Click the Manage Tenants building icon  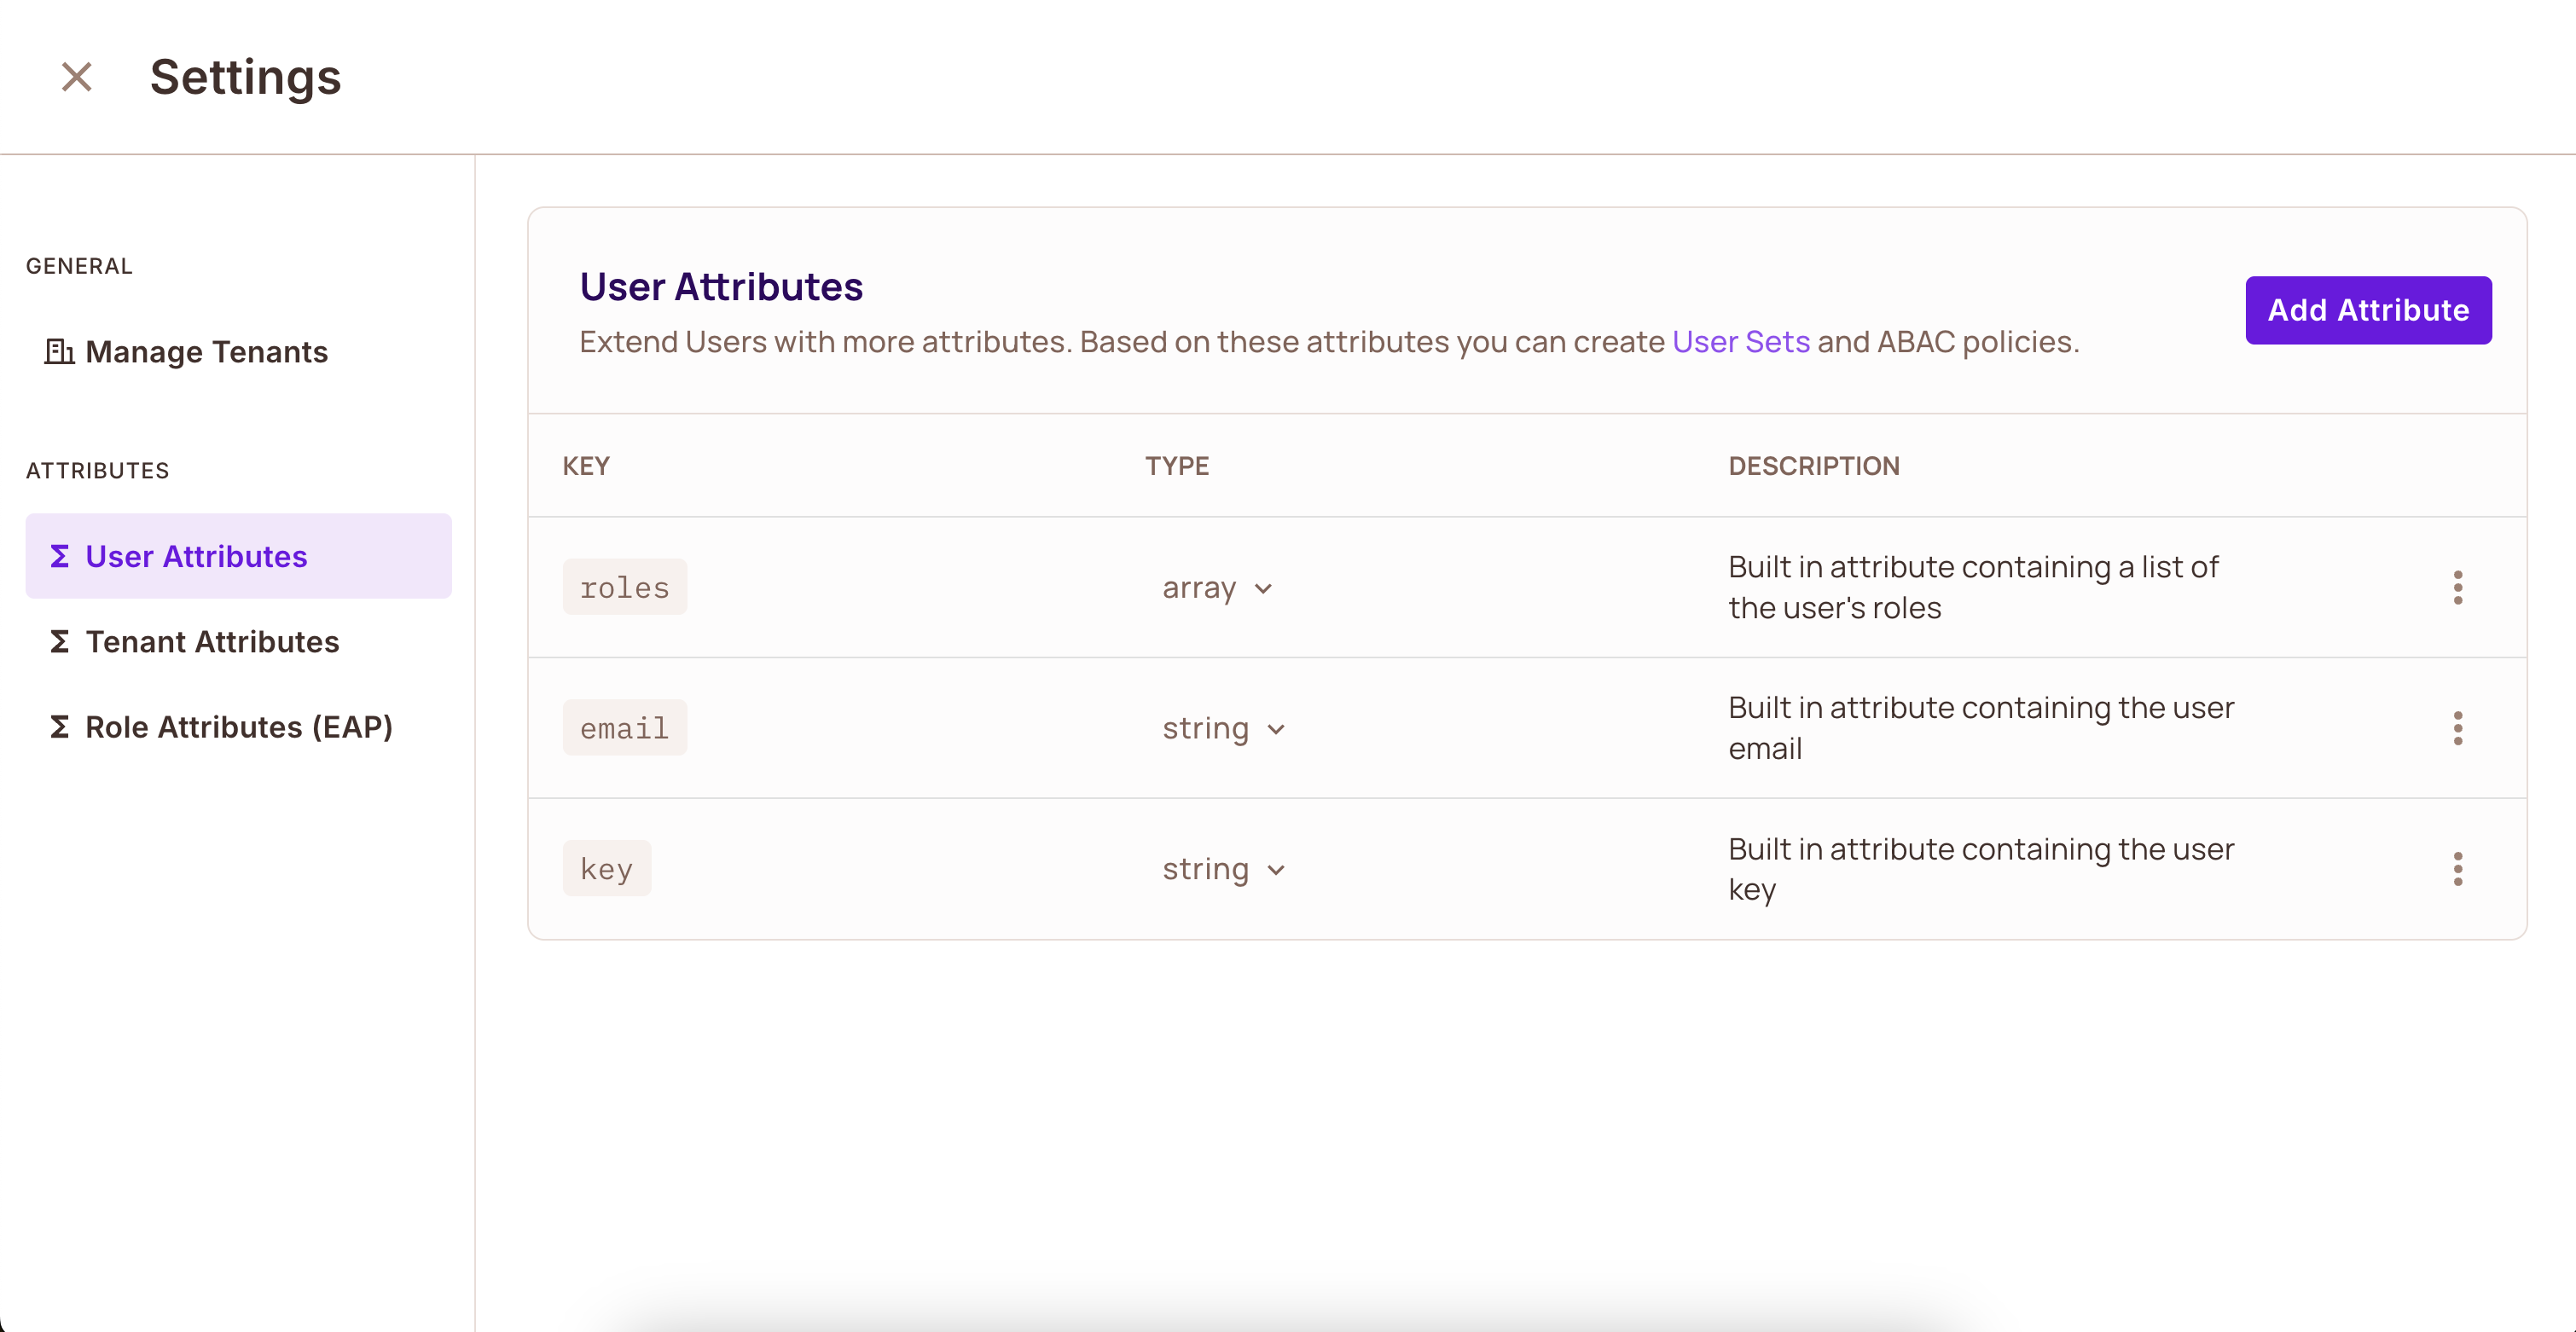(x=59, y=352)
